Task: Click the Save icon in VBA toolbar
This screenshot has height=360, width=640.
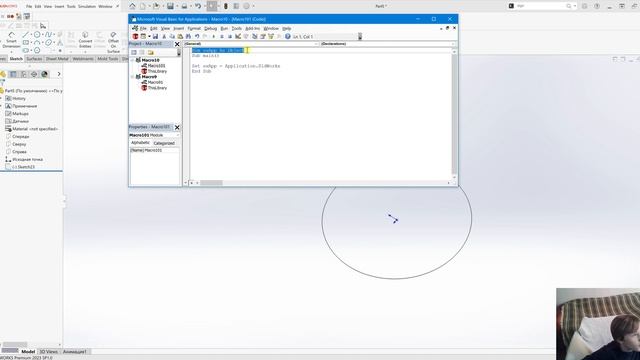Action: (156, 37)
